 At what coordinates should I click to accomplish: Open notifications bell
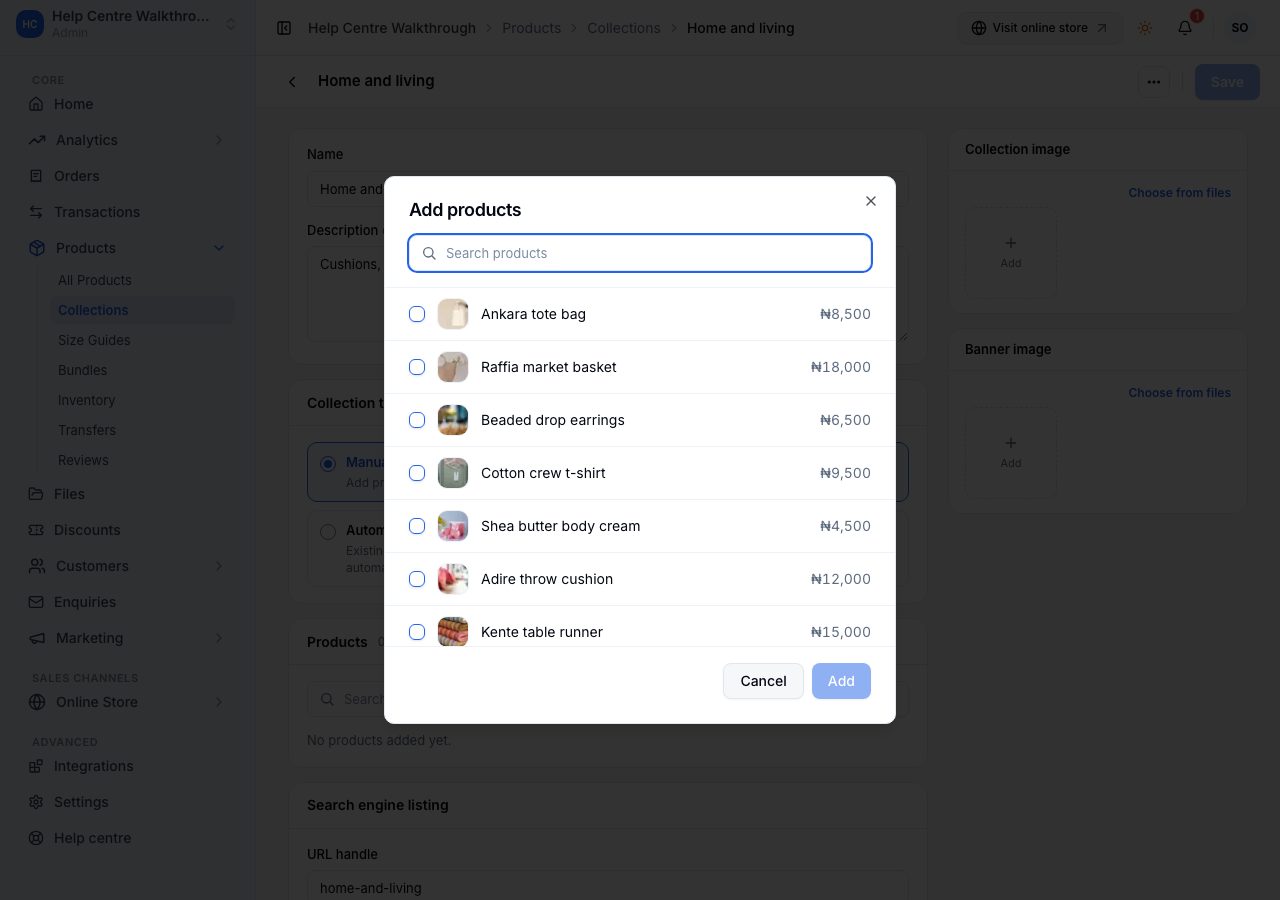pos(1185,28)
